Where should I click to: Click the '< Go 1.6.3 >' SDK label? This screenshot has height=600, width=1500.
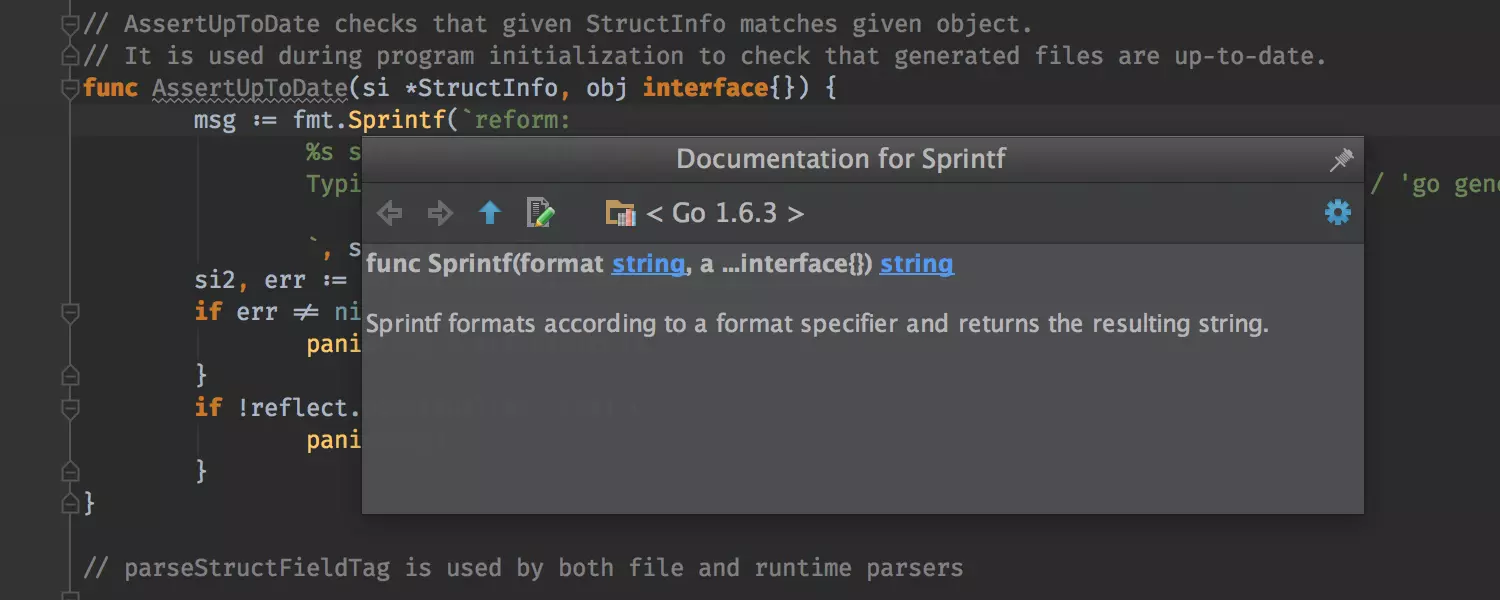725,213
